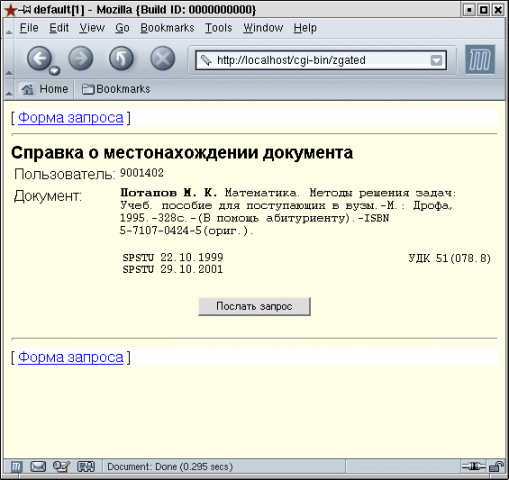Screen dimensions: 509x480
Task: Open the Window menu
Action: 263,28
